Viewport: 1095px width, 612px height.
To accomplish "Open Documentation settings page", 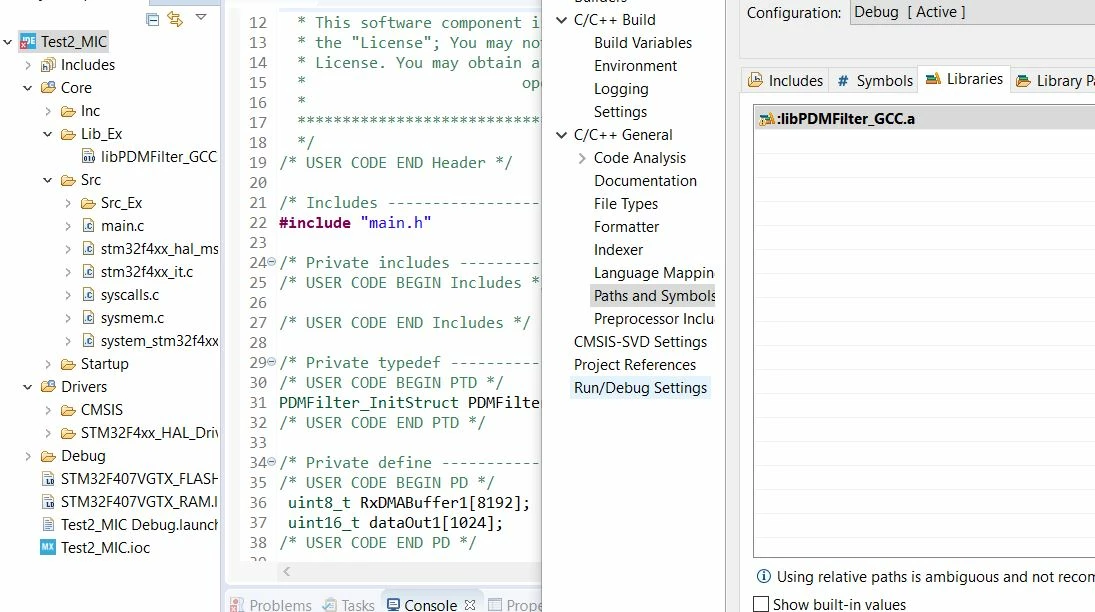I will [x=645, y=181].
